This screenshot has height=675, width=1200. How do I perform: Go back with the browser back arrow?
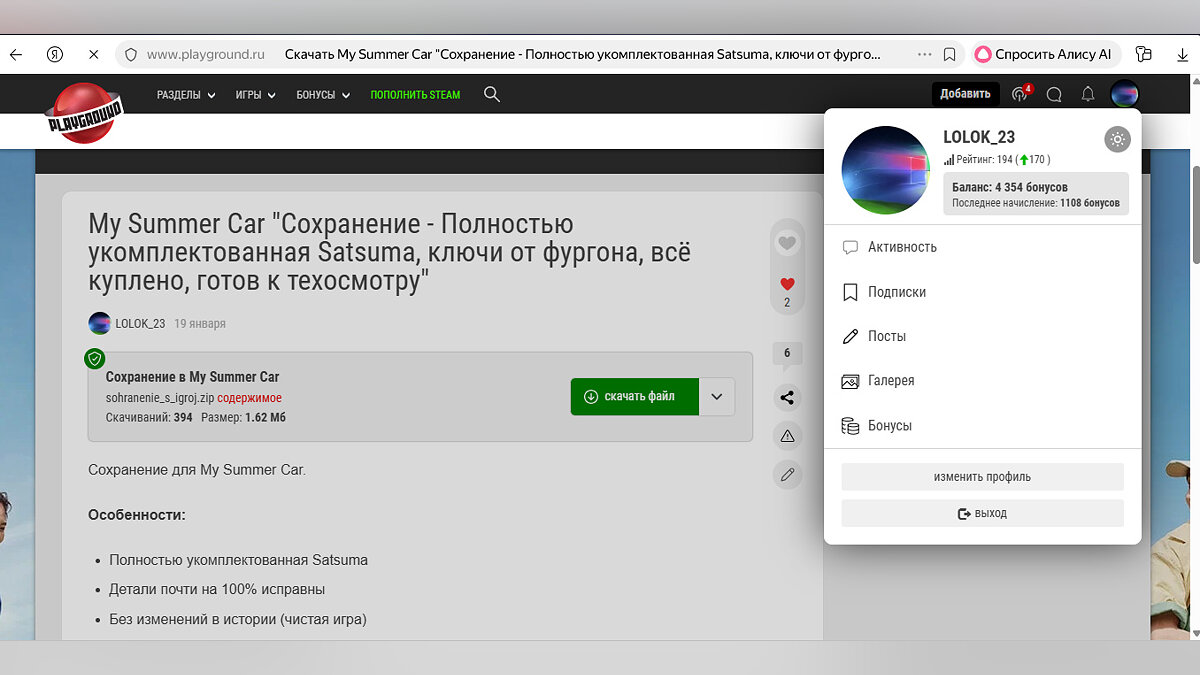[15, 54]
